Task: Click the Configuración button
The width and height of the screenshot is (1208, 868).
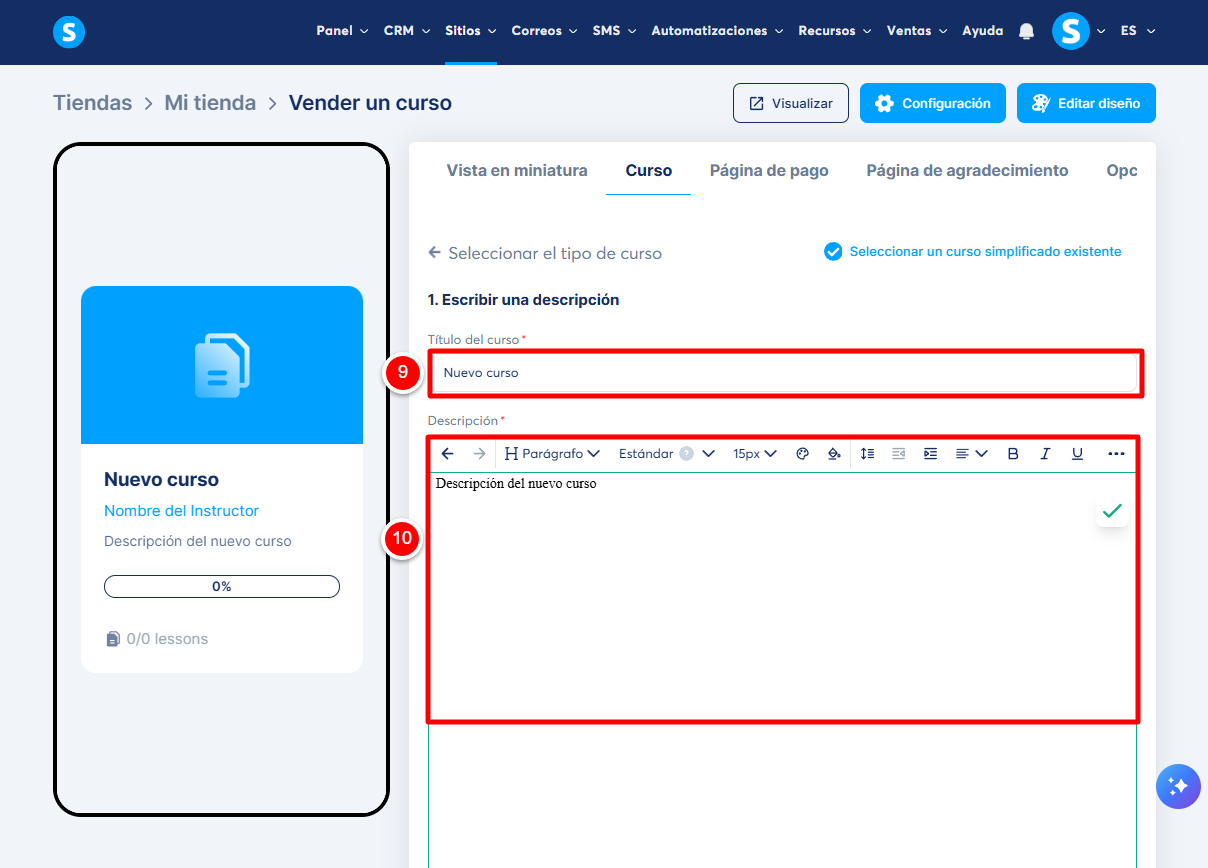Action: click(932, 103)
